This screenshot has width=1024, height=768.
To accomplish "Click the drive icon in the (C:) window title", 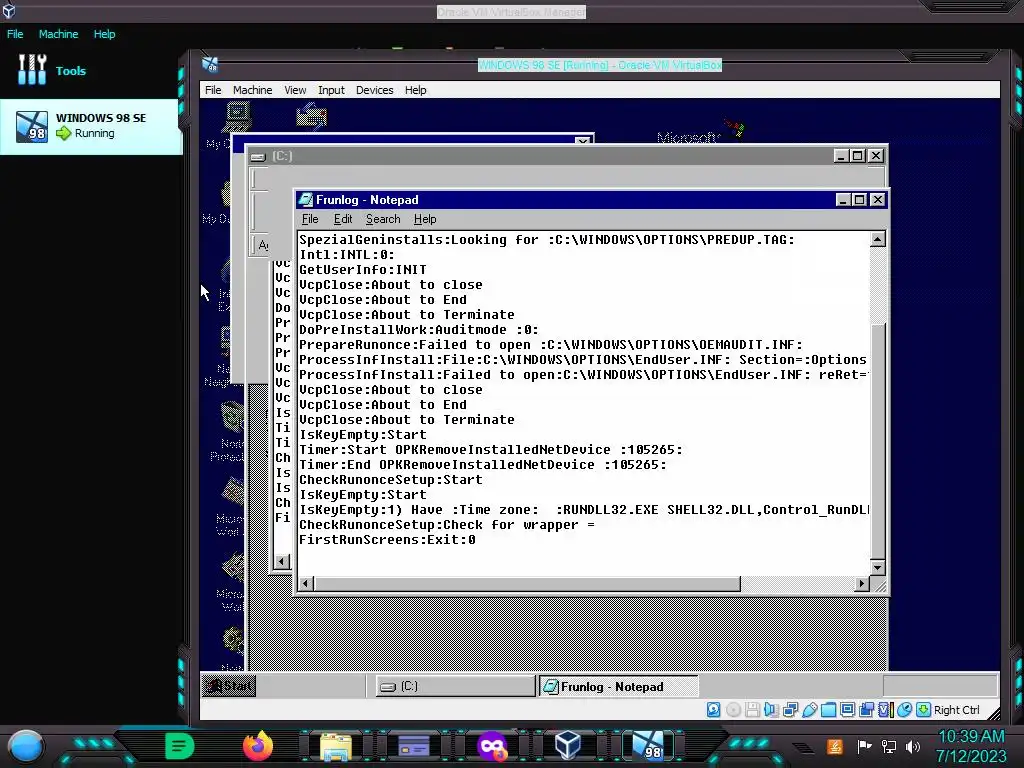I will [x=259, y=157].
